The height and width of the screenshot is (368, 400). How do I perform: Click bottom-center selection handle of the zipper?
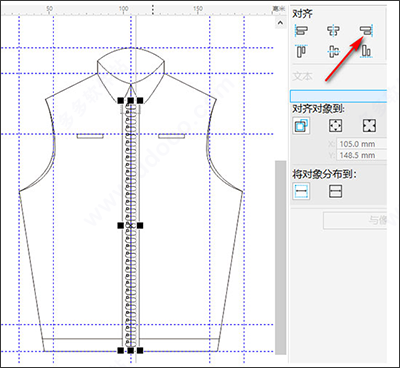click(x=131, y=350)
